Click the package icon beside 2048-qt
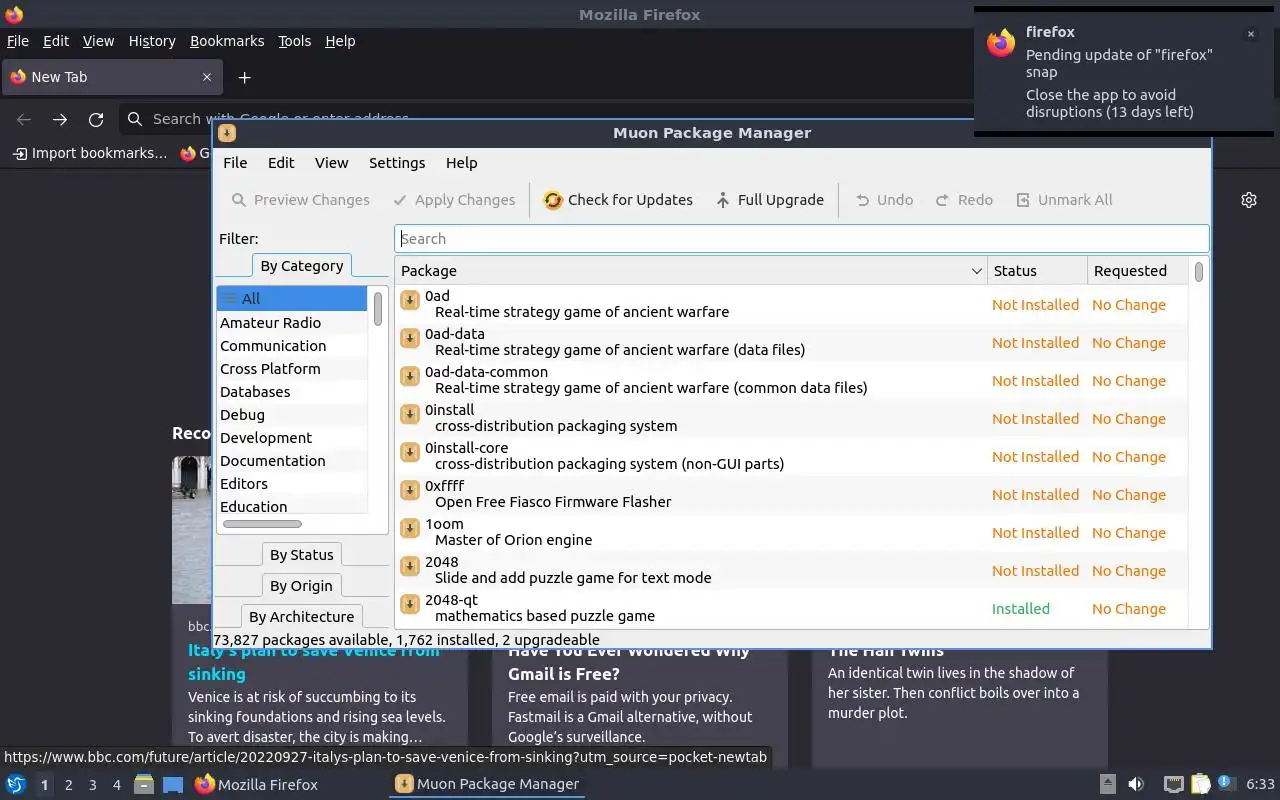 point(409,604)
